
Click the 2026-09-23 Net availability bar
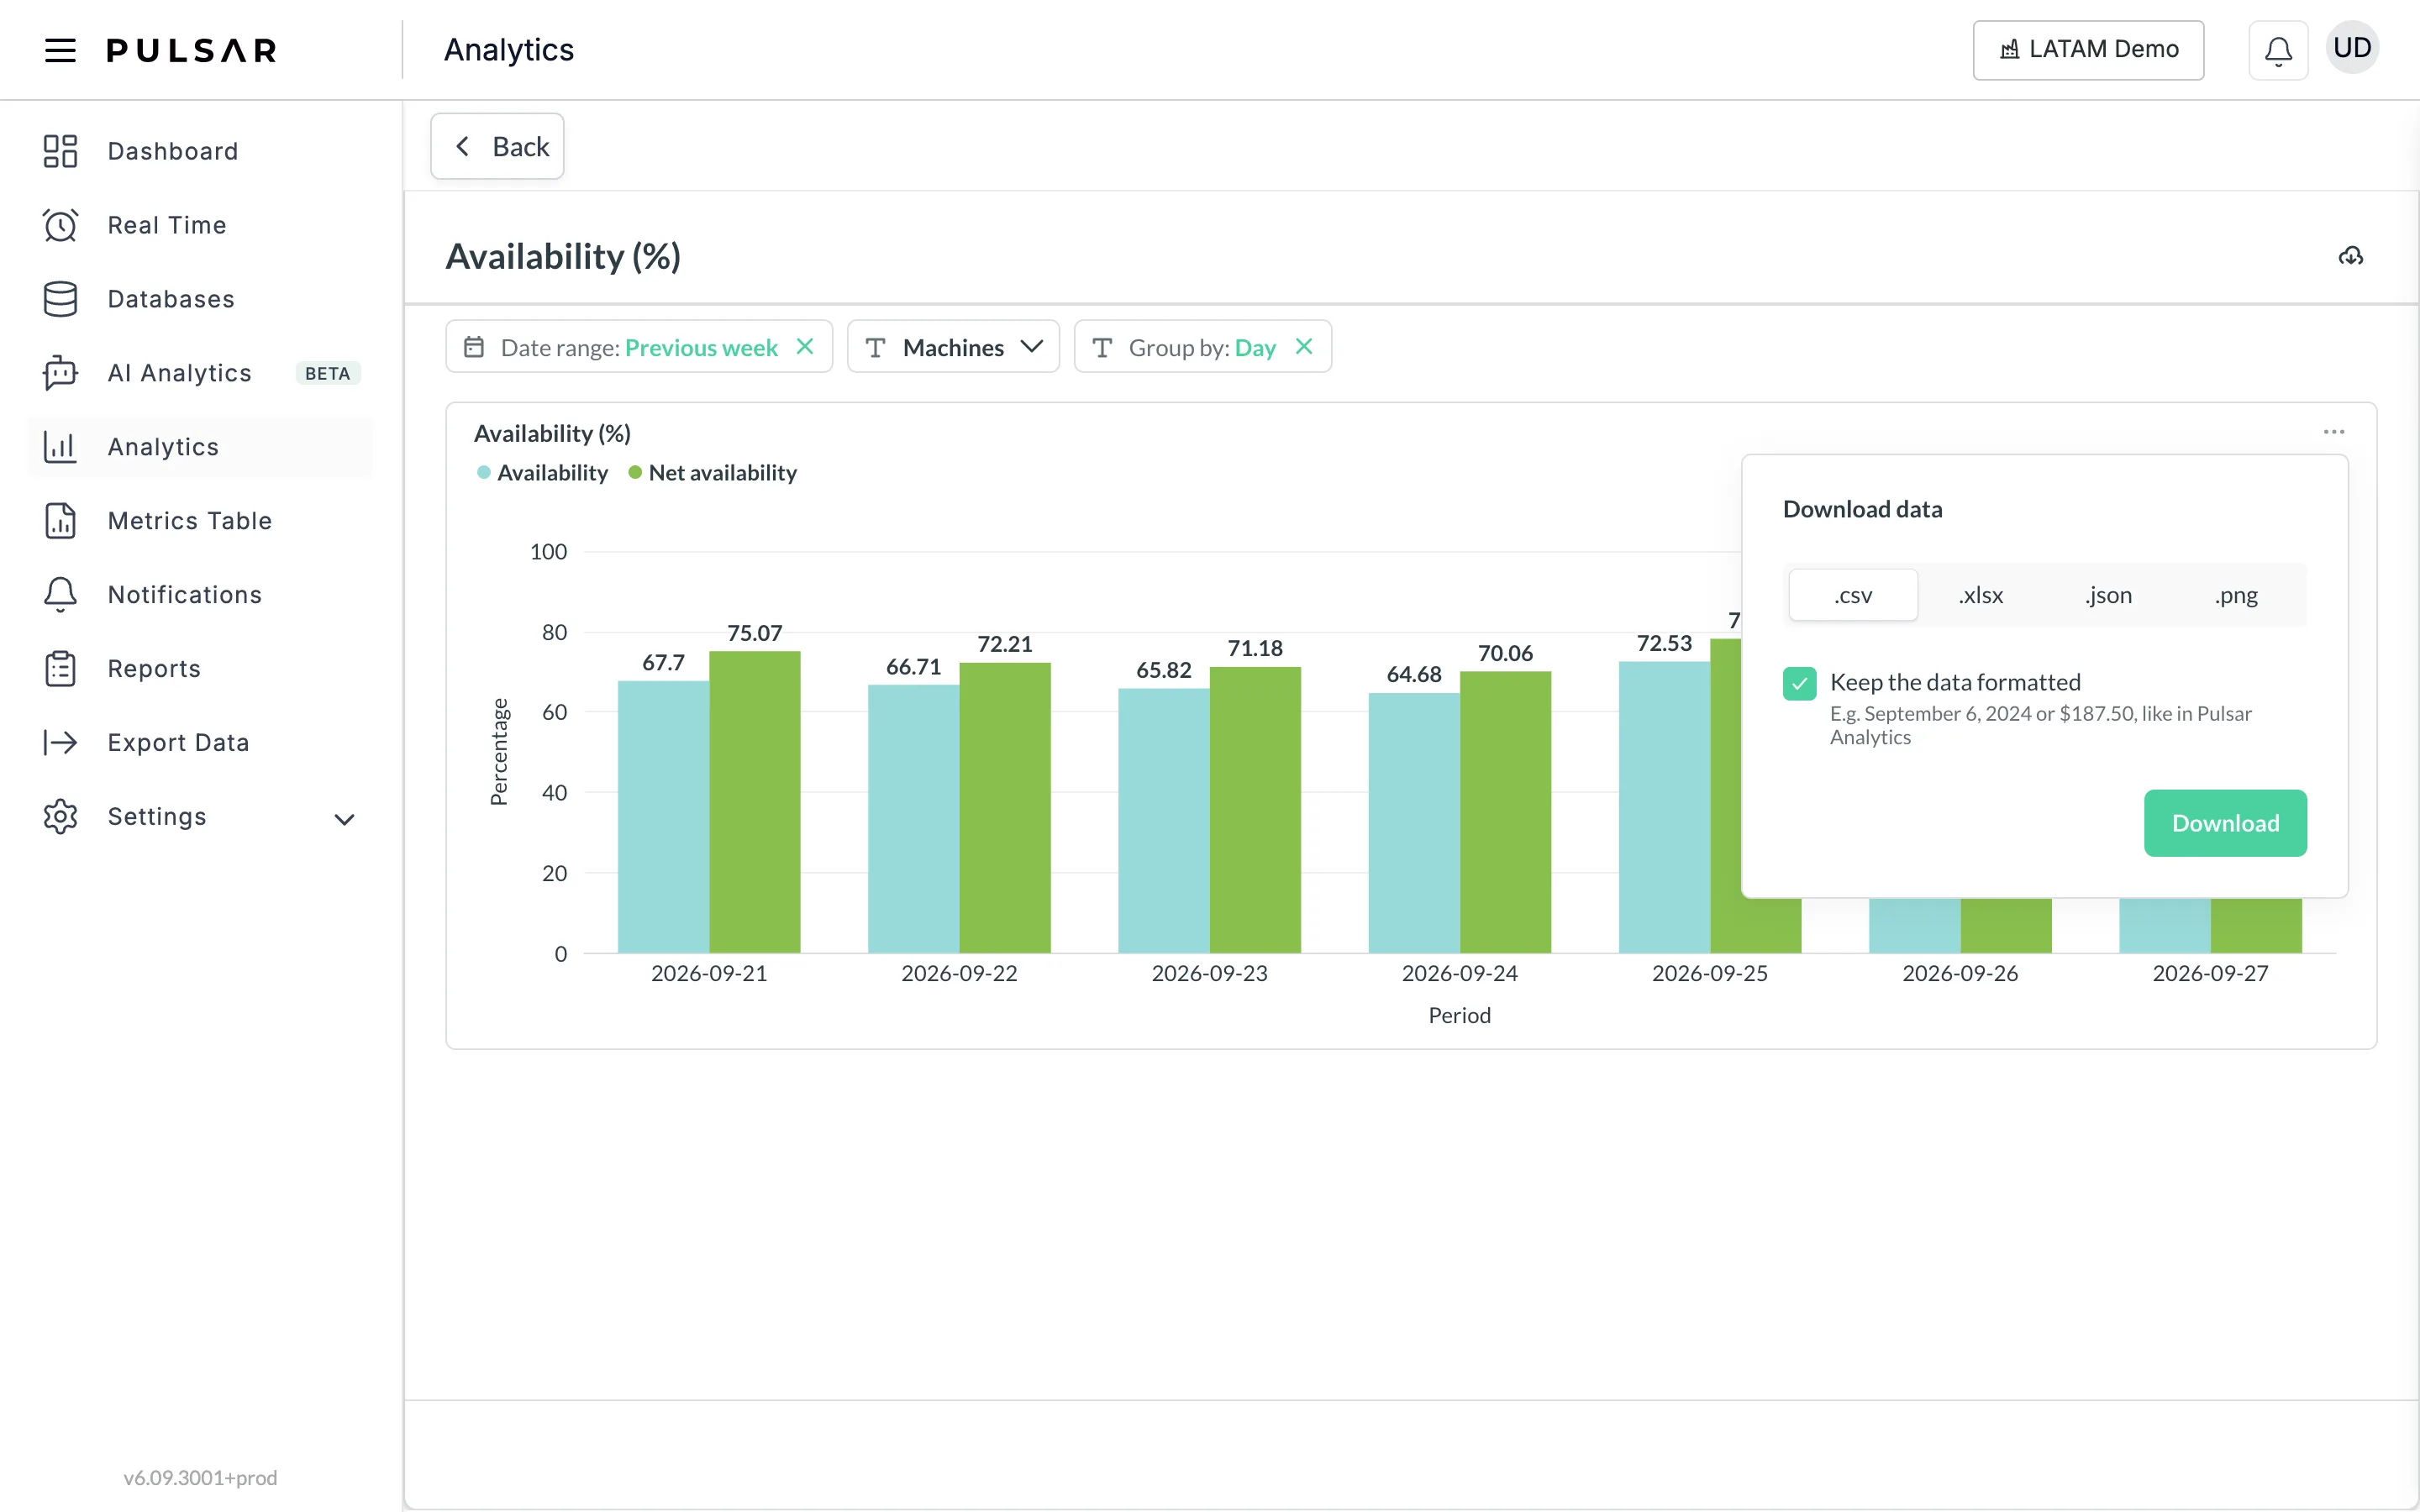pos(1255,810)
